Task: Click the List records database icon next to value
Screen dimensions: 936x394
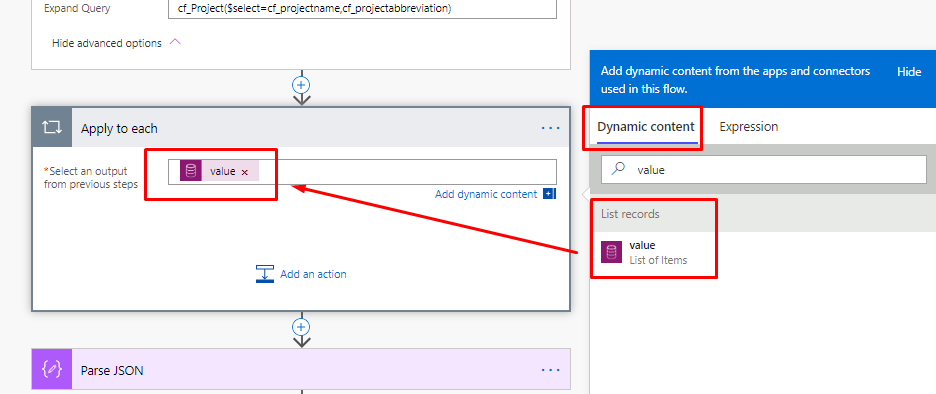Action: click(x=611, y=253)
